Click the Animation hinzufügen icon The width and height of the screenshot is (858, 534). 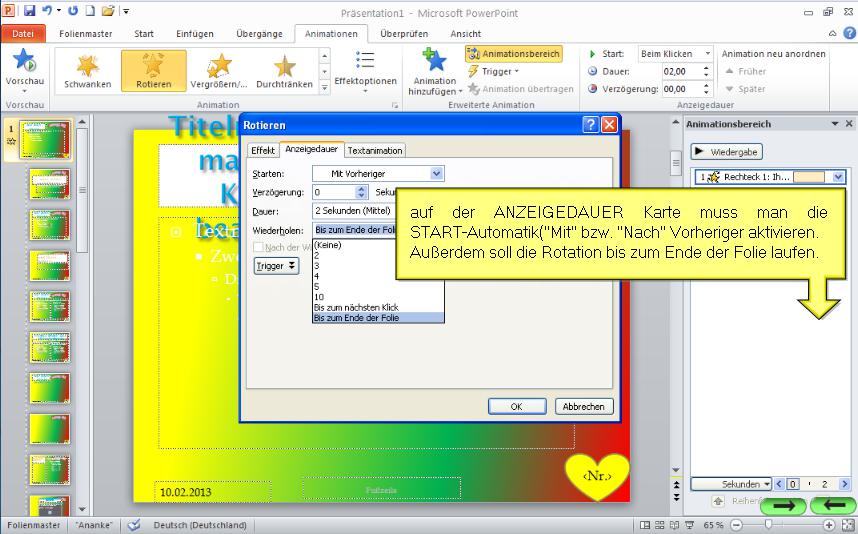(x=435, y=62)
